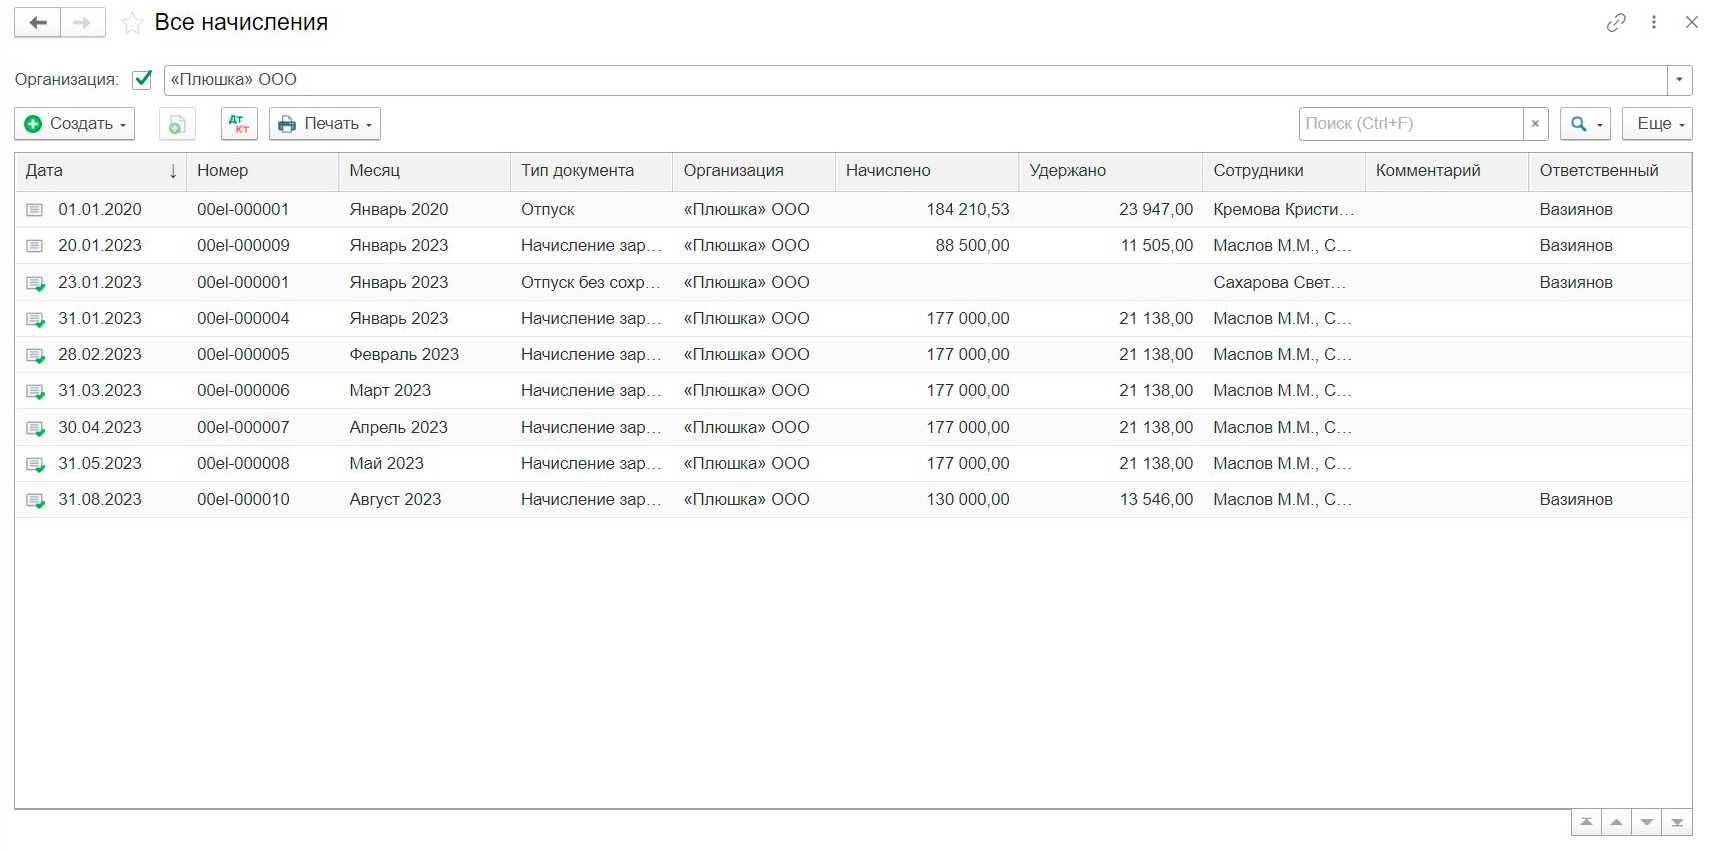Image resolution: width=1716 pixels, height=851 pixels.
Task: Open the Еще menu
Action: 1657,124
